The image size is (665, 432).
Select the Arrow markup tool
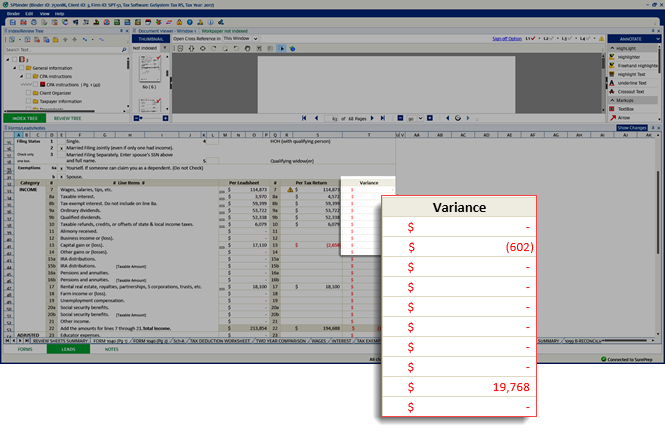[623, 117]
